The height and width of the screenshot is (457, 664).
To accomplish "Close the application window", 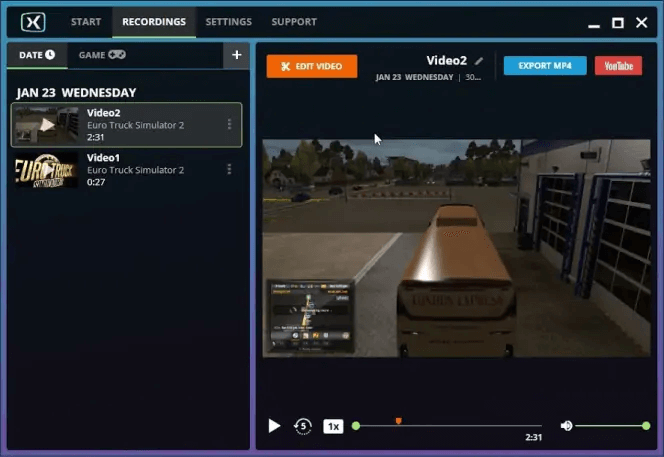I will tap(642, 22).
